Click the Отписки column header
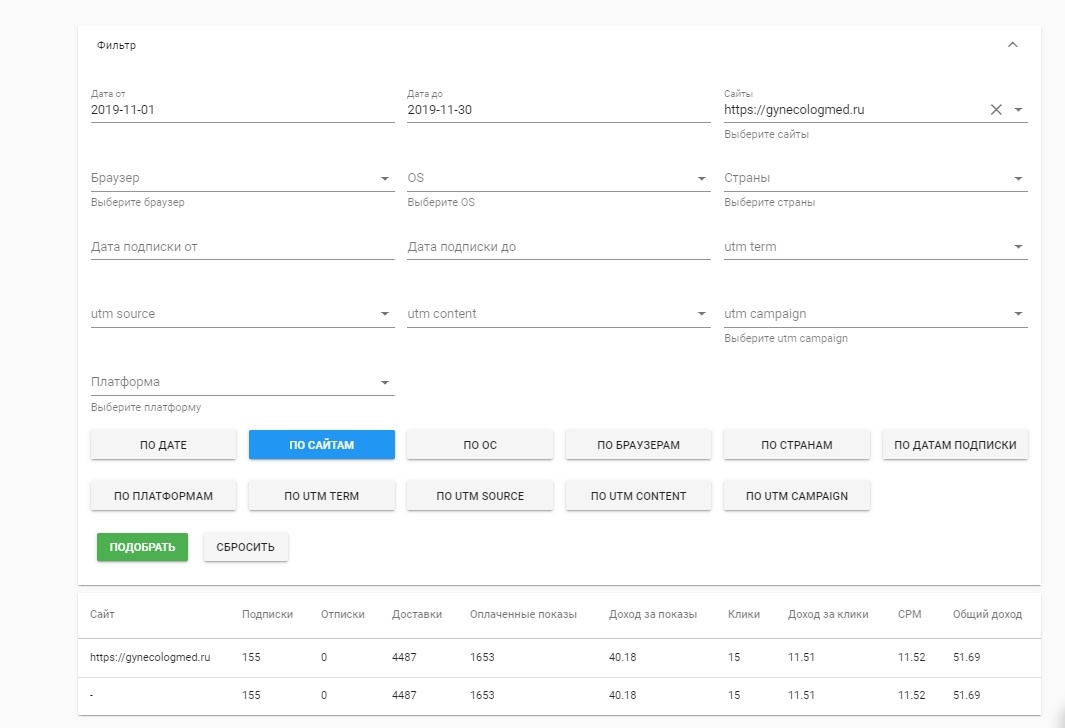The image size is (1065, 728). (x=342, y=614)
